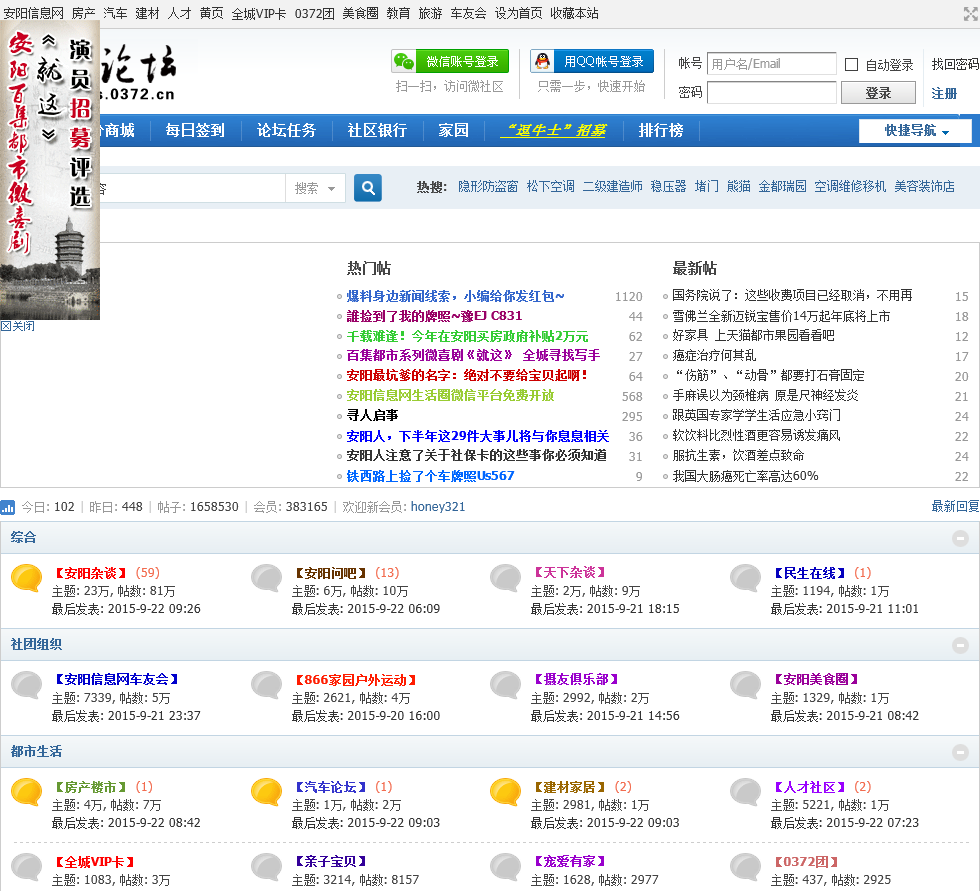Open 美食圈 in the top site bar
Image resolution: width=980 pixels, height=891 pixels.
360,13
